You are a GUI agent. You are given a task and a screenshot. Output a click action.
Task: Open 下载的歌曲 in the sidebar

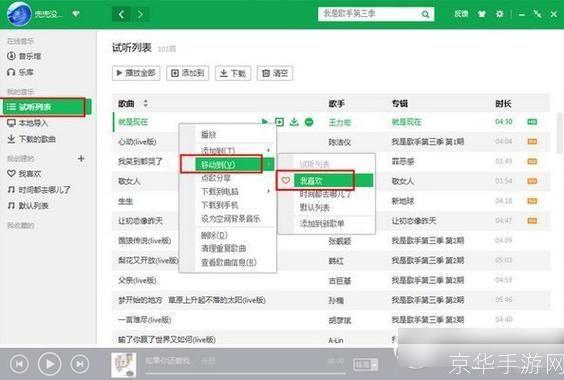tap(32, 139)
